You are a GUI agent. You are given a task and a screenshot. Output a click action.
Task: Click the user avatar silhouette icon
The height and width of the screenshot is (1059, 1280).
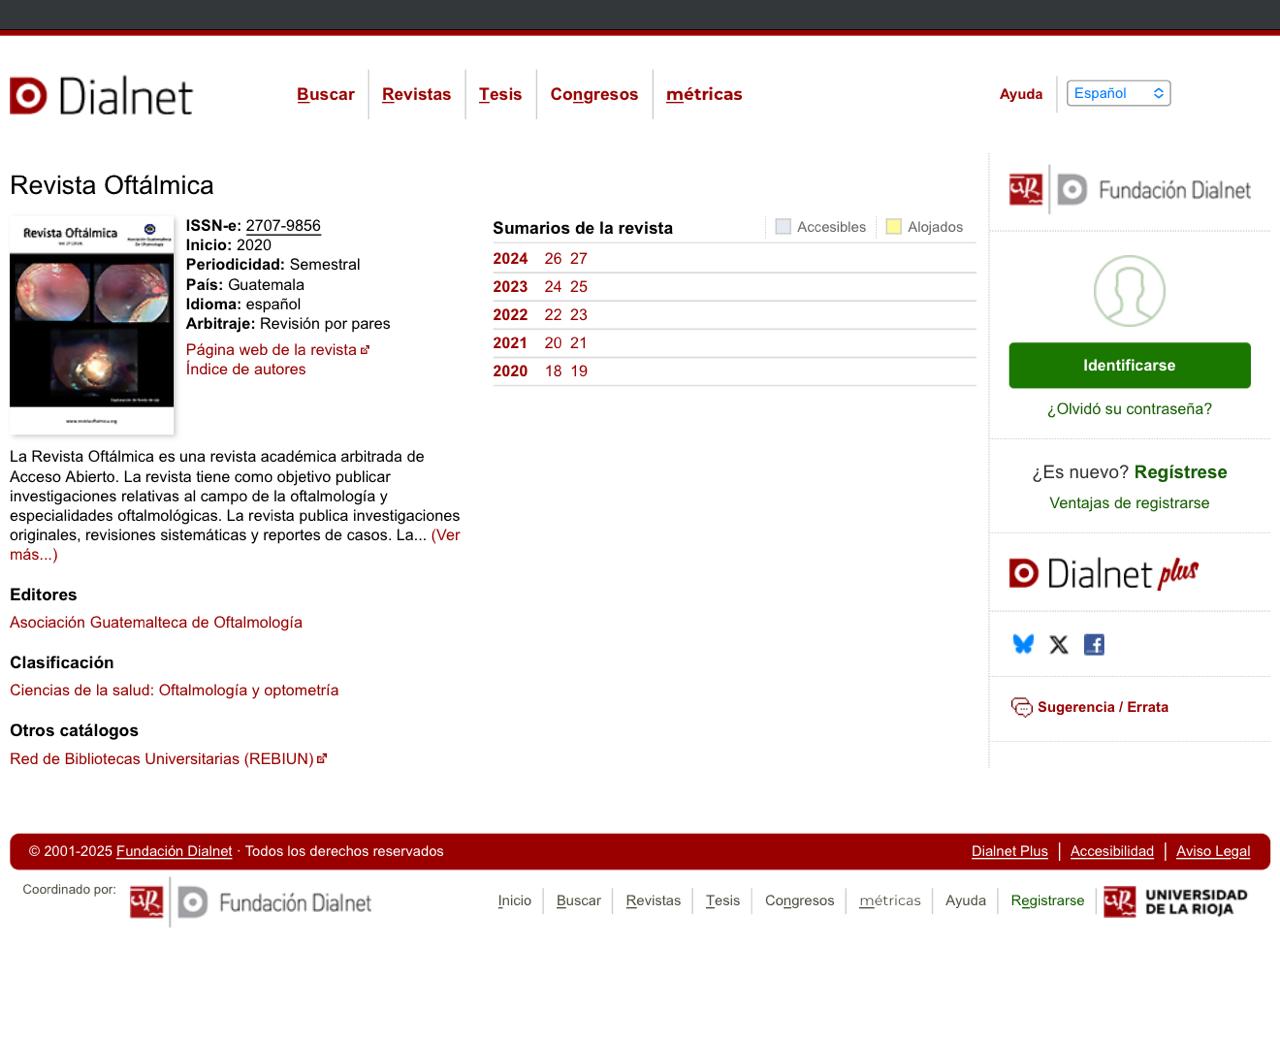coord(1129,291)
